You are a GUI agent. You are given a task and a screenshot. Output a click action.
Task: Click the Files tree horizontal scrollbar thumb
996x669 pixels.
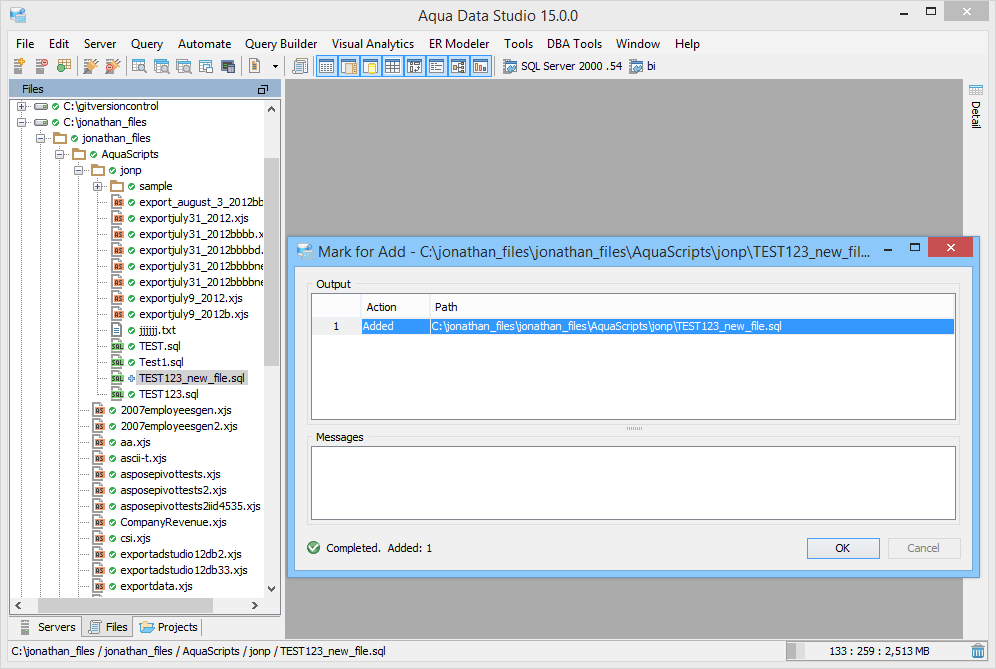click(125, 605)
